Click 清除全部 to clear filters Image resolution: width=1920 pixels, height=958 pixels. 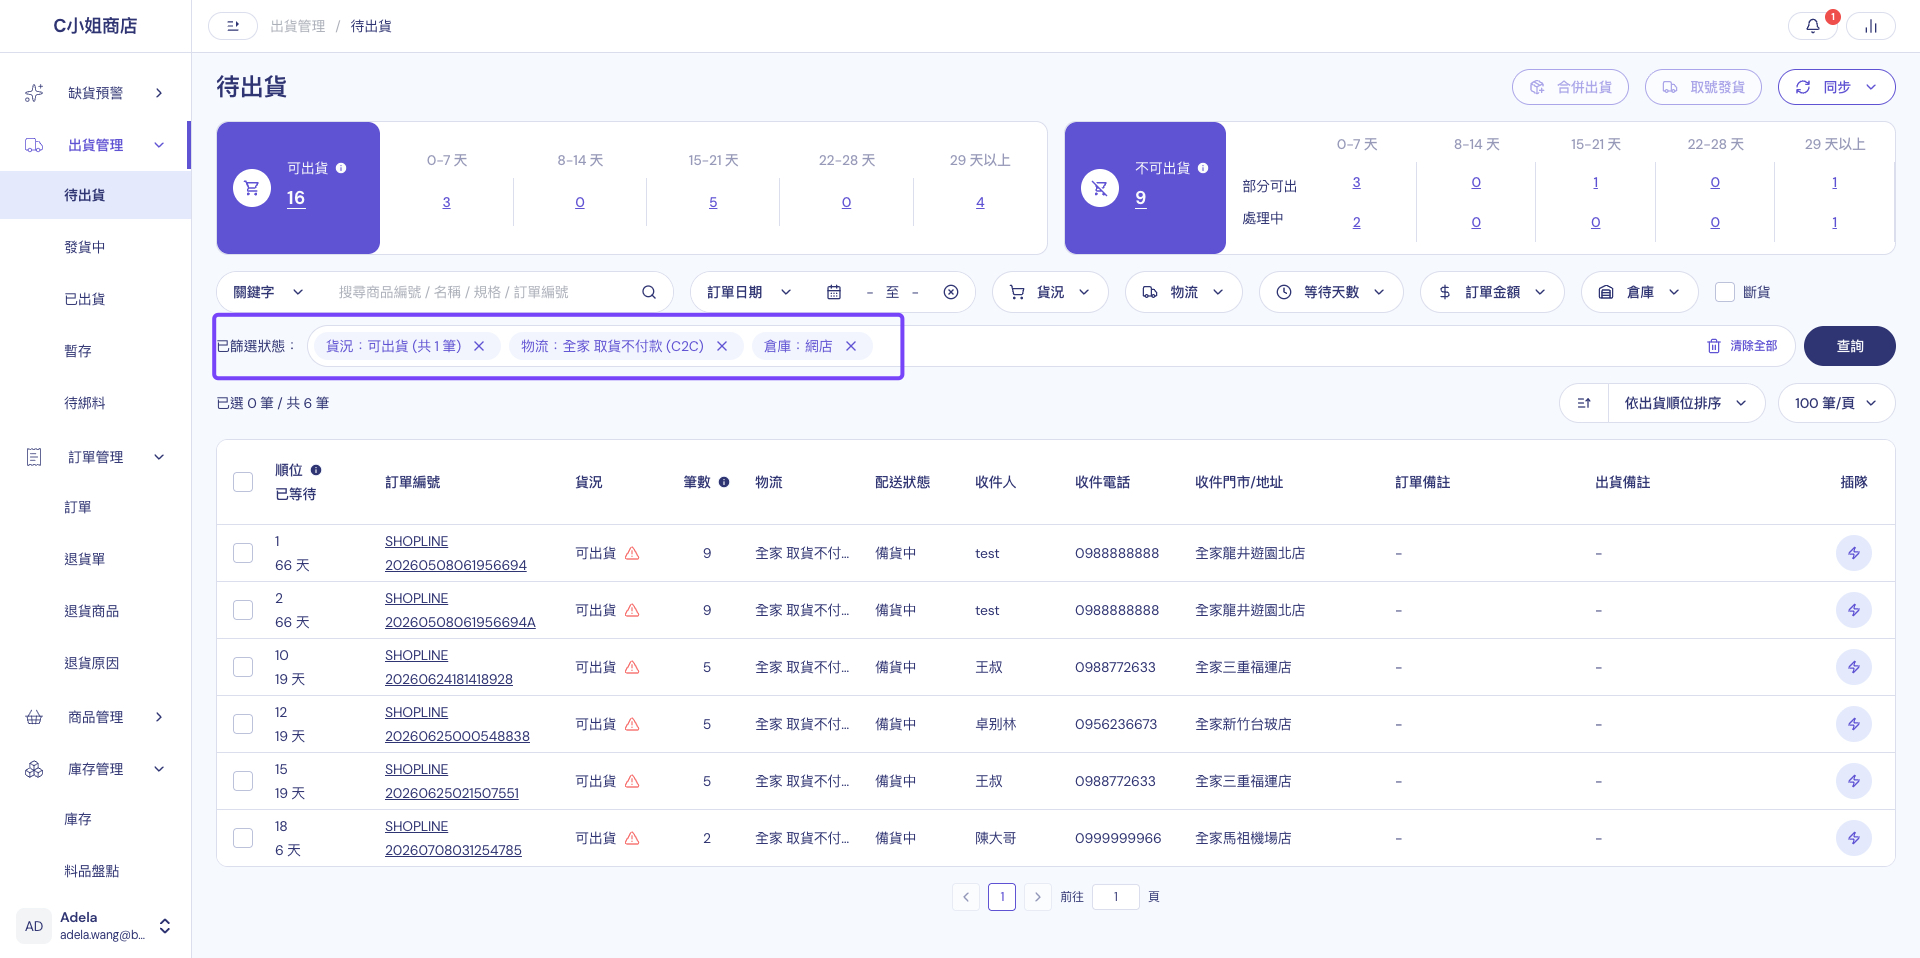tap(1742, 346)
